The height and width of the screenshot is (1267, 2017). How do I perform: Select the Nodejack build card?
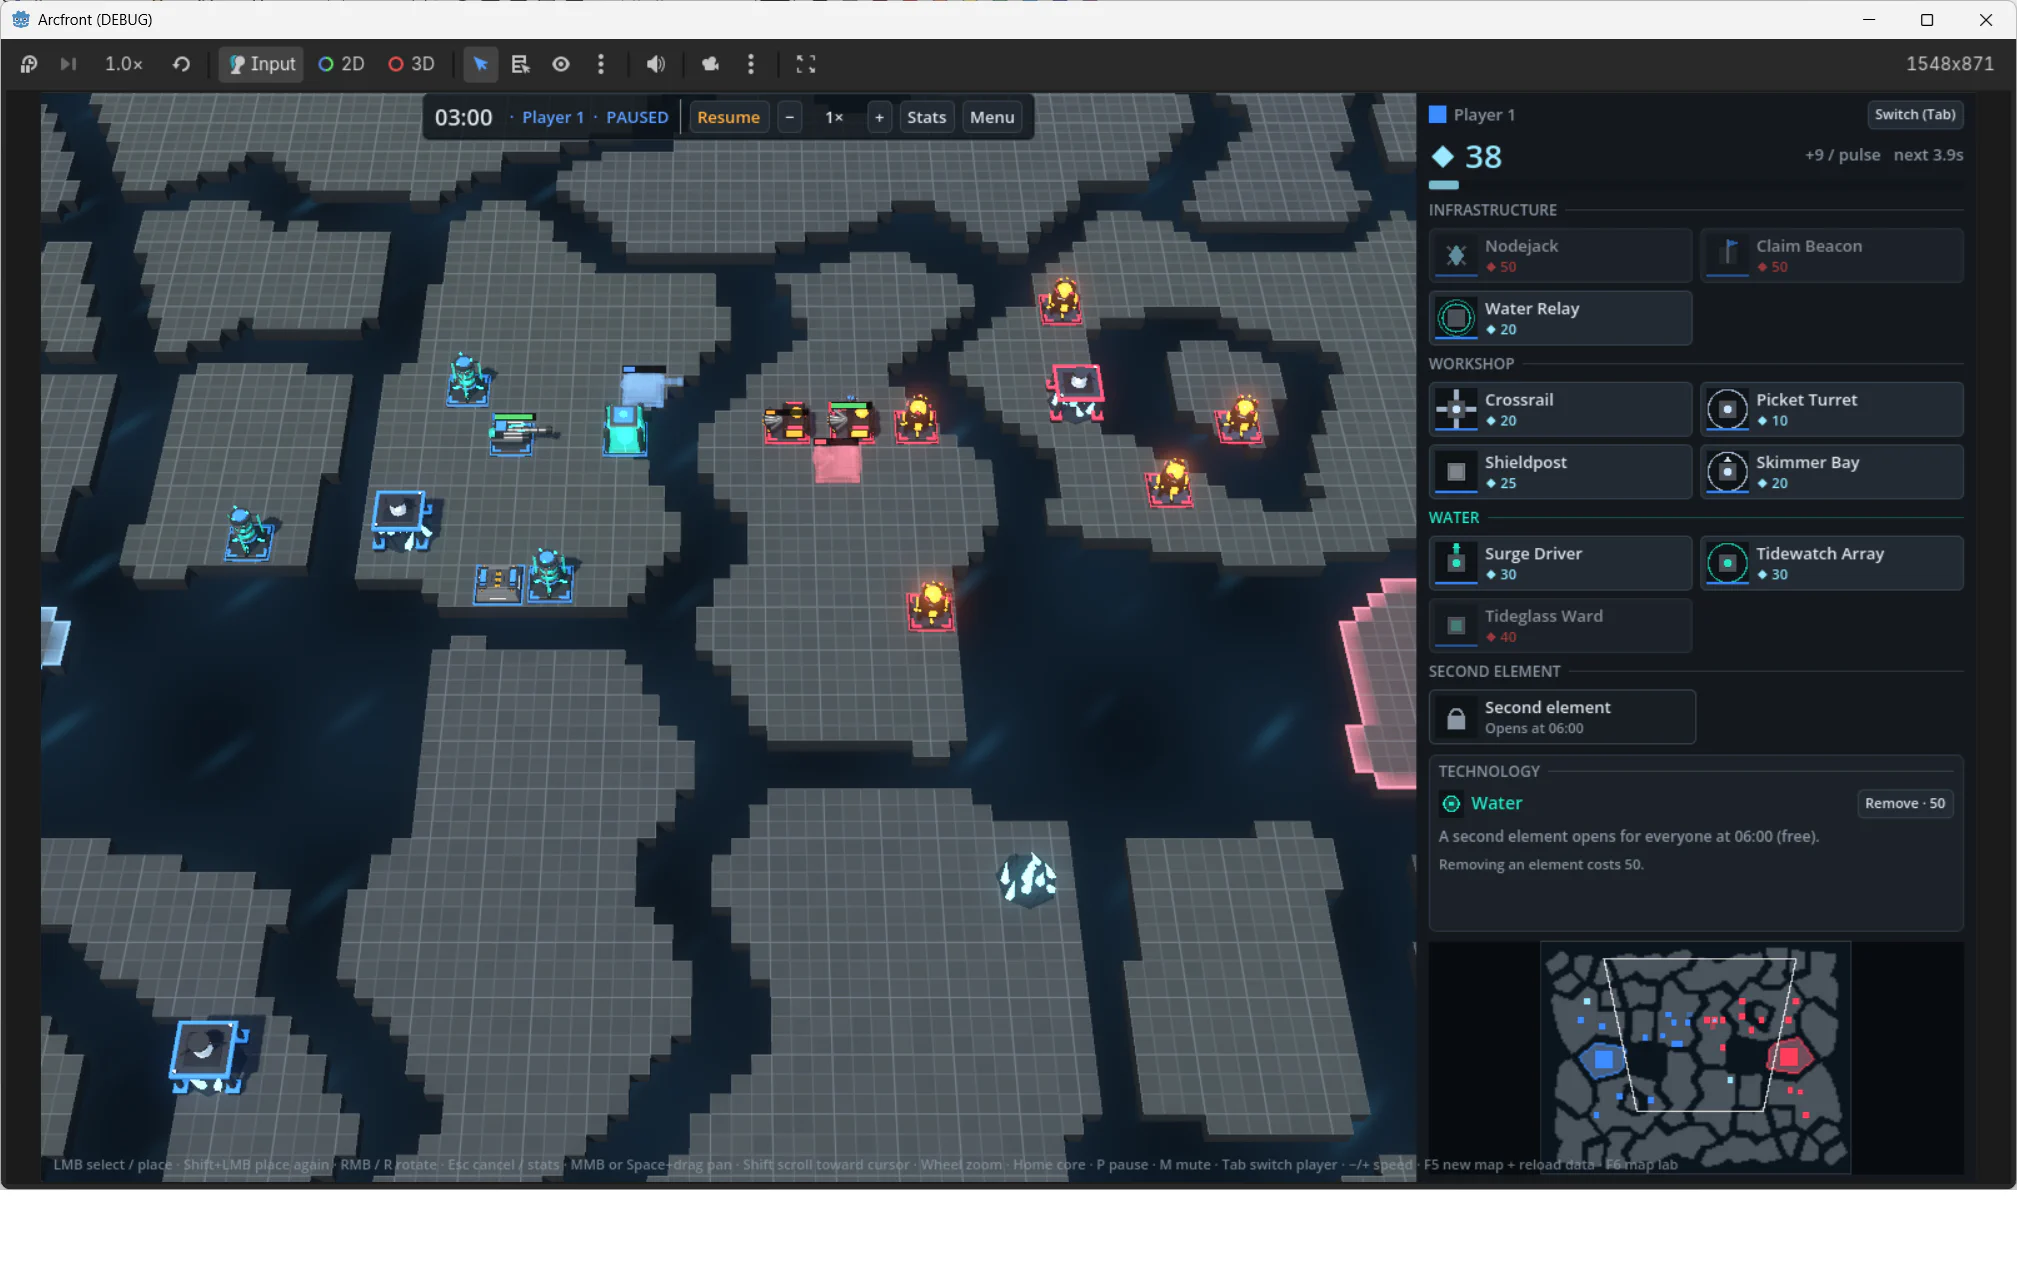1560,255
